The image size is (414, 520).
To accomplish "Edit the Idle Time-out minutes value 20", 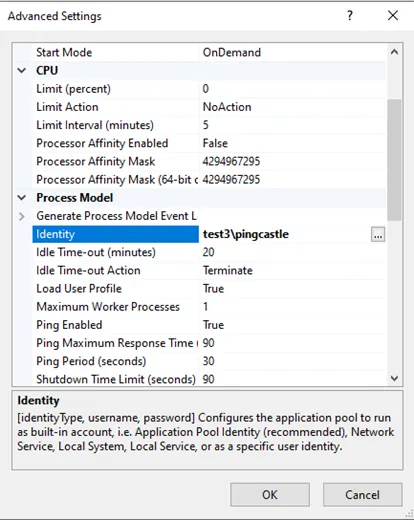I will click(x=209, y=252).
